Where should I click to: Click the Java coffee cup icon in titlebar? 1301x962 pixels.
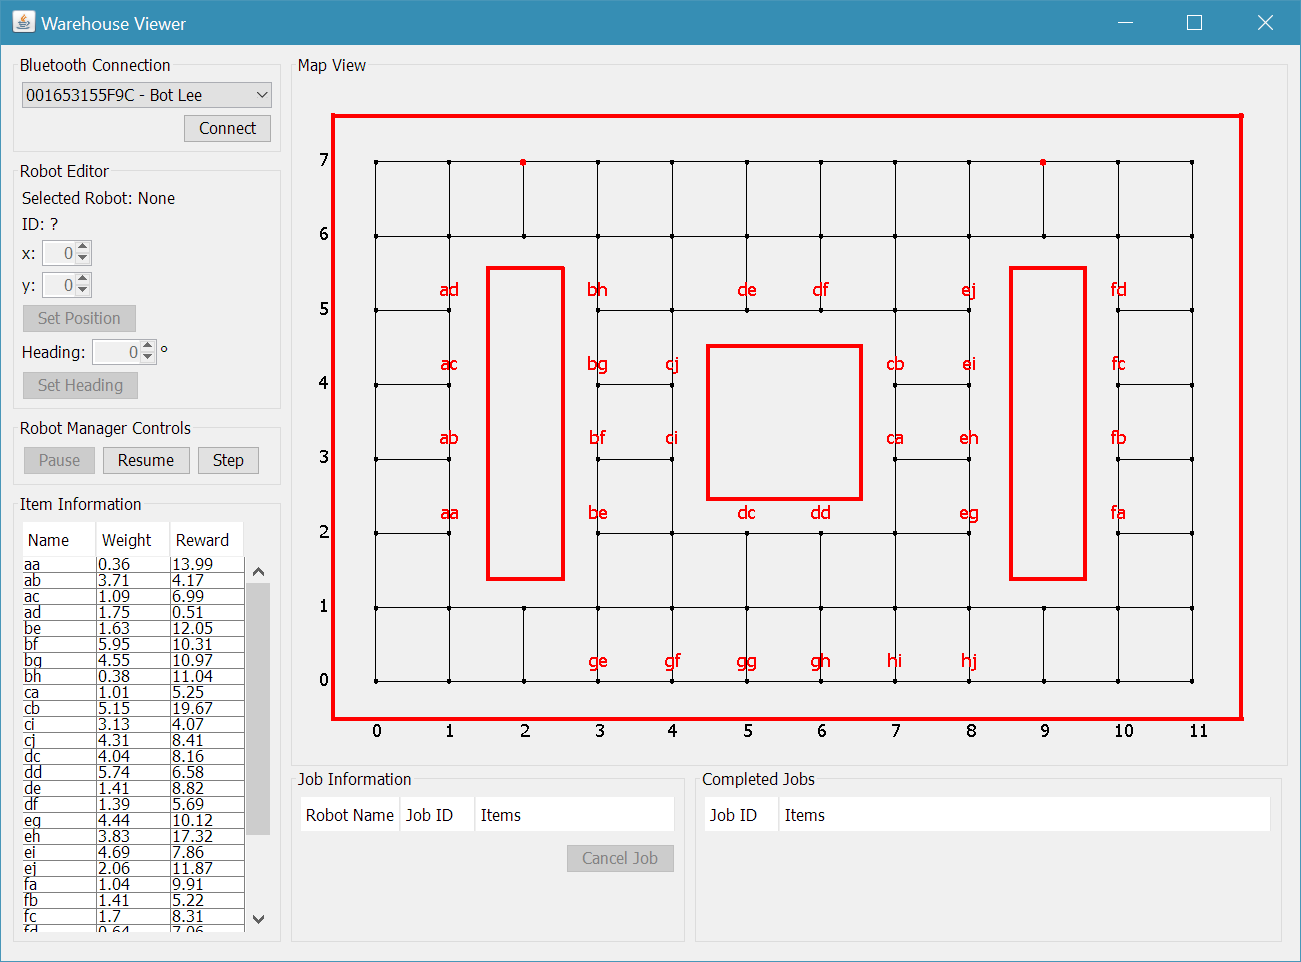point(22,20)
